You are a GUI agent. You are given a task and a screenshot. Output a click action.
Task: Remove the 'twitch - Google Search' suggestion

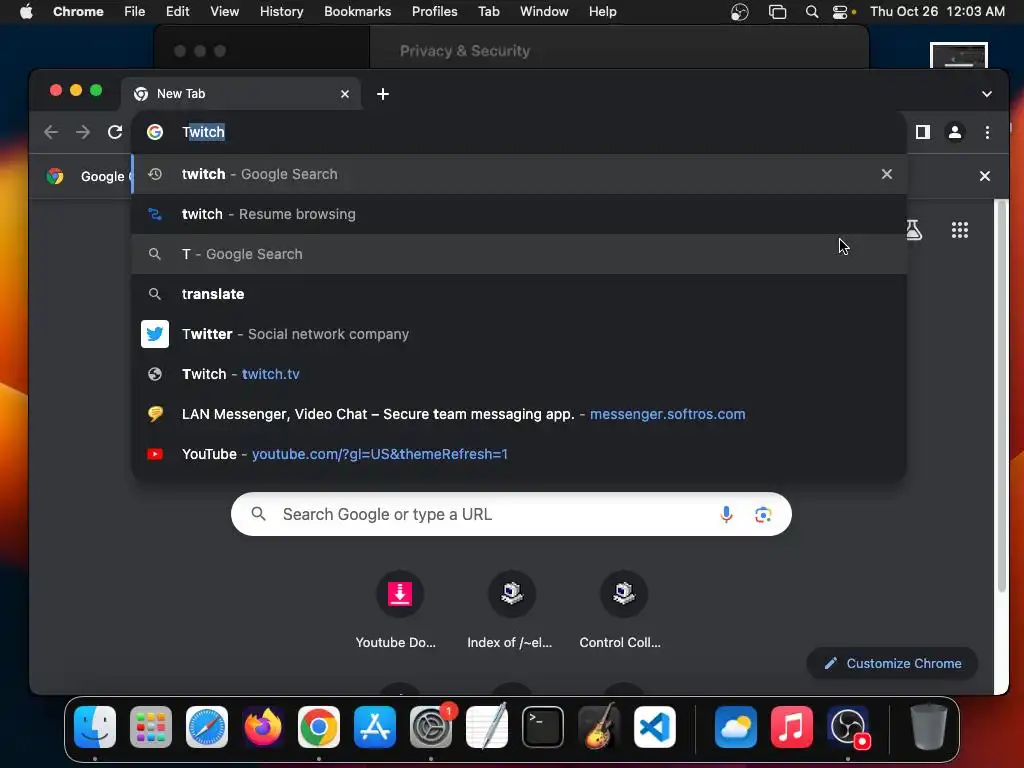(886, 174)
